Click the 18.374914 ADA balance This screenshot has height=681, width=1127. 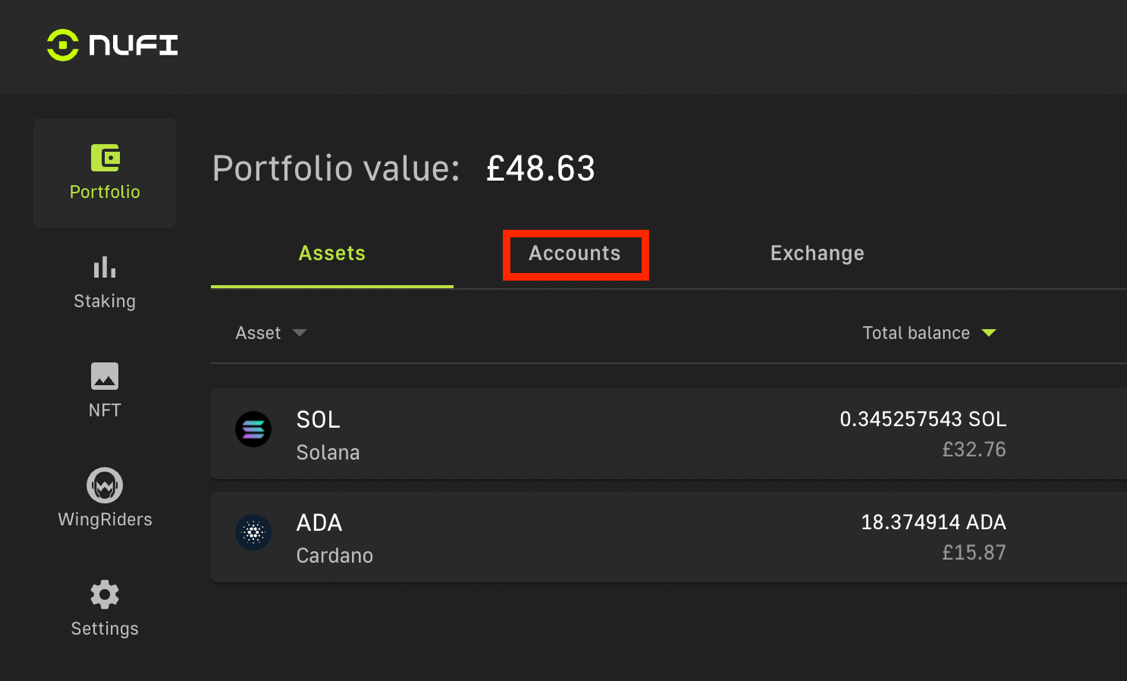(933, 523)
